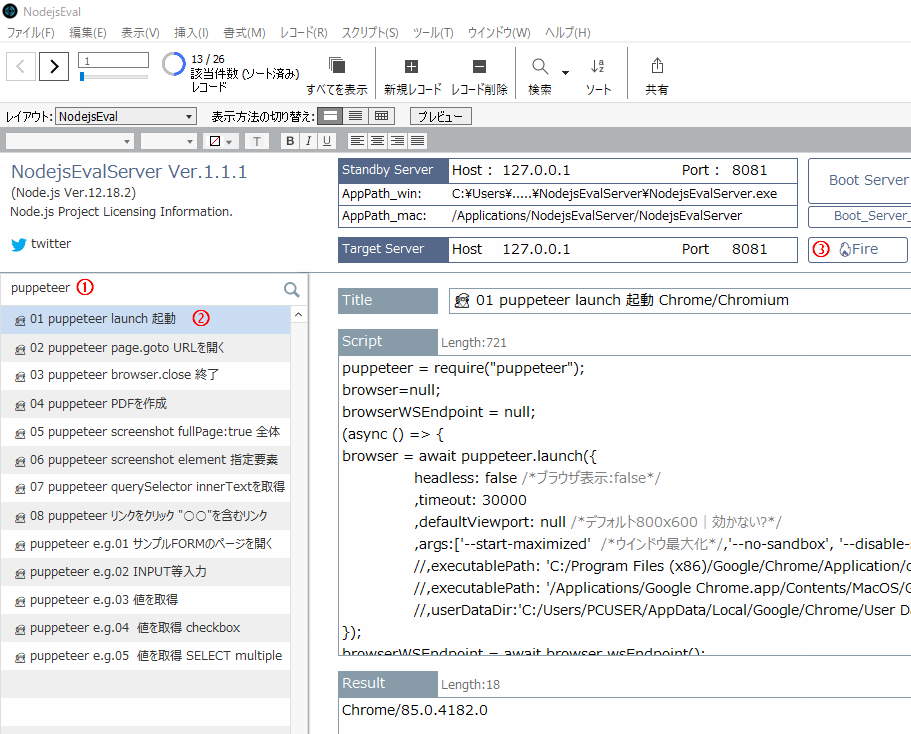Select puppeteer e.g.04 checkbox row
This screenshot has height=734, width=911.
pos(145,628)
